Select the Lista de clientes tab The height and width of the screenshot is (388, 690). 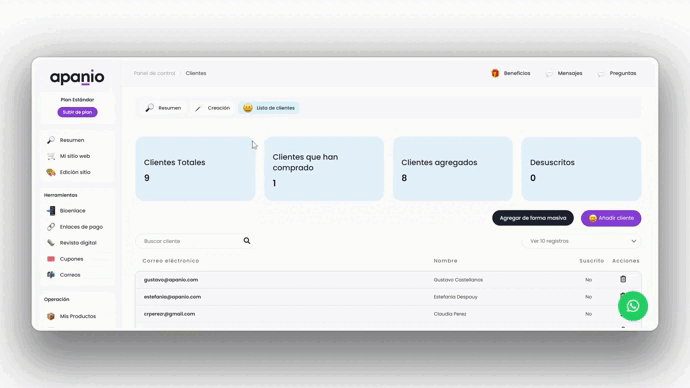[x=269, y=108]
